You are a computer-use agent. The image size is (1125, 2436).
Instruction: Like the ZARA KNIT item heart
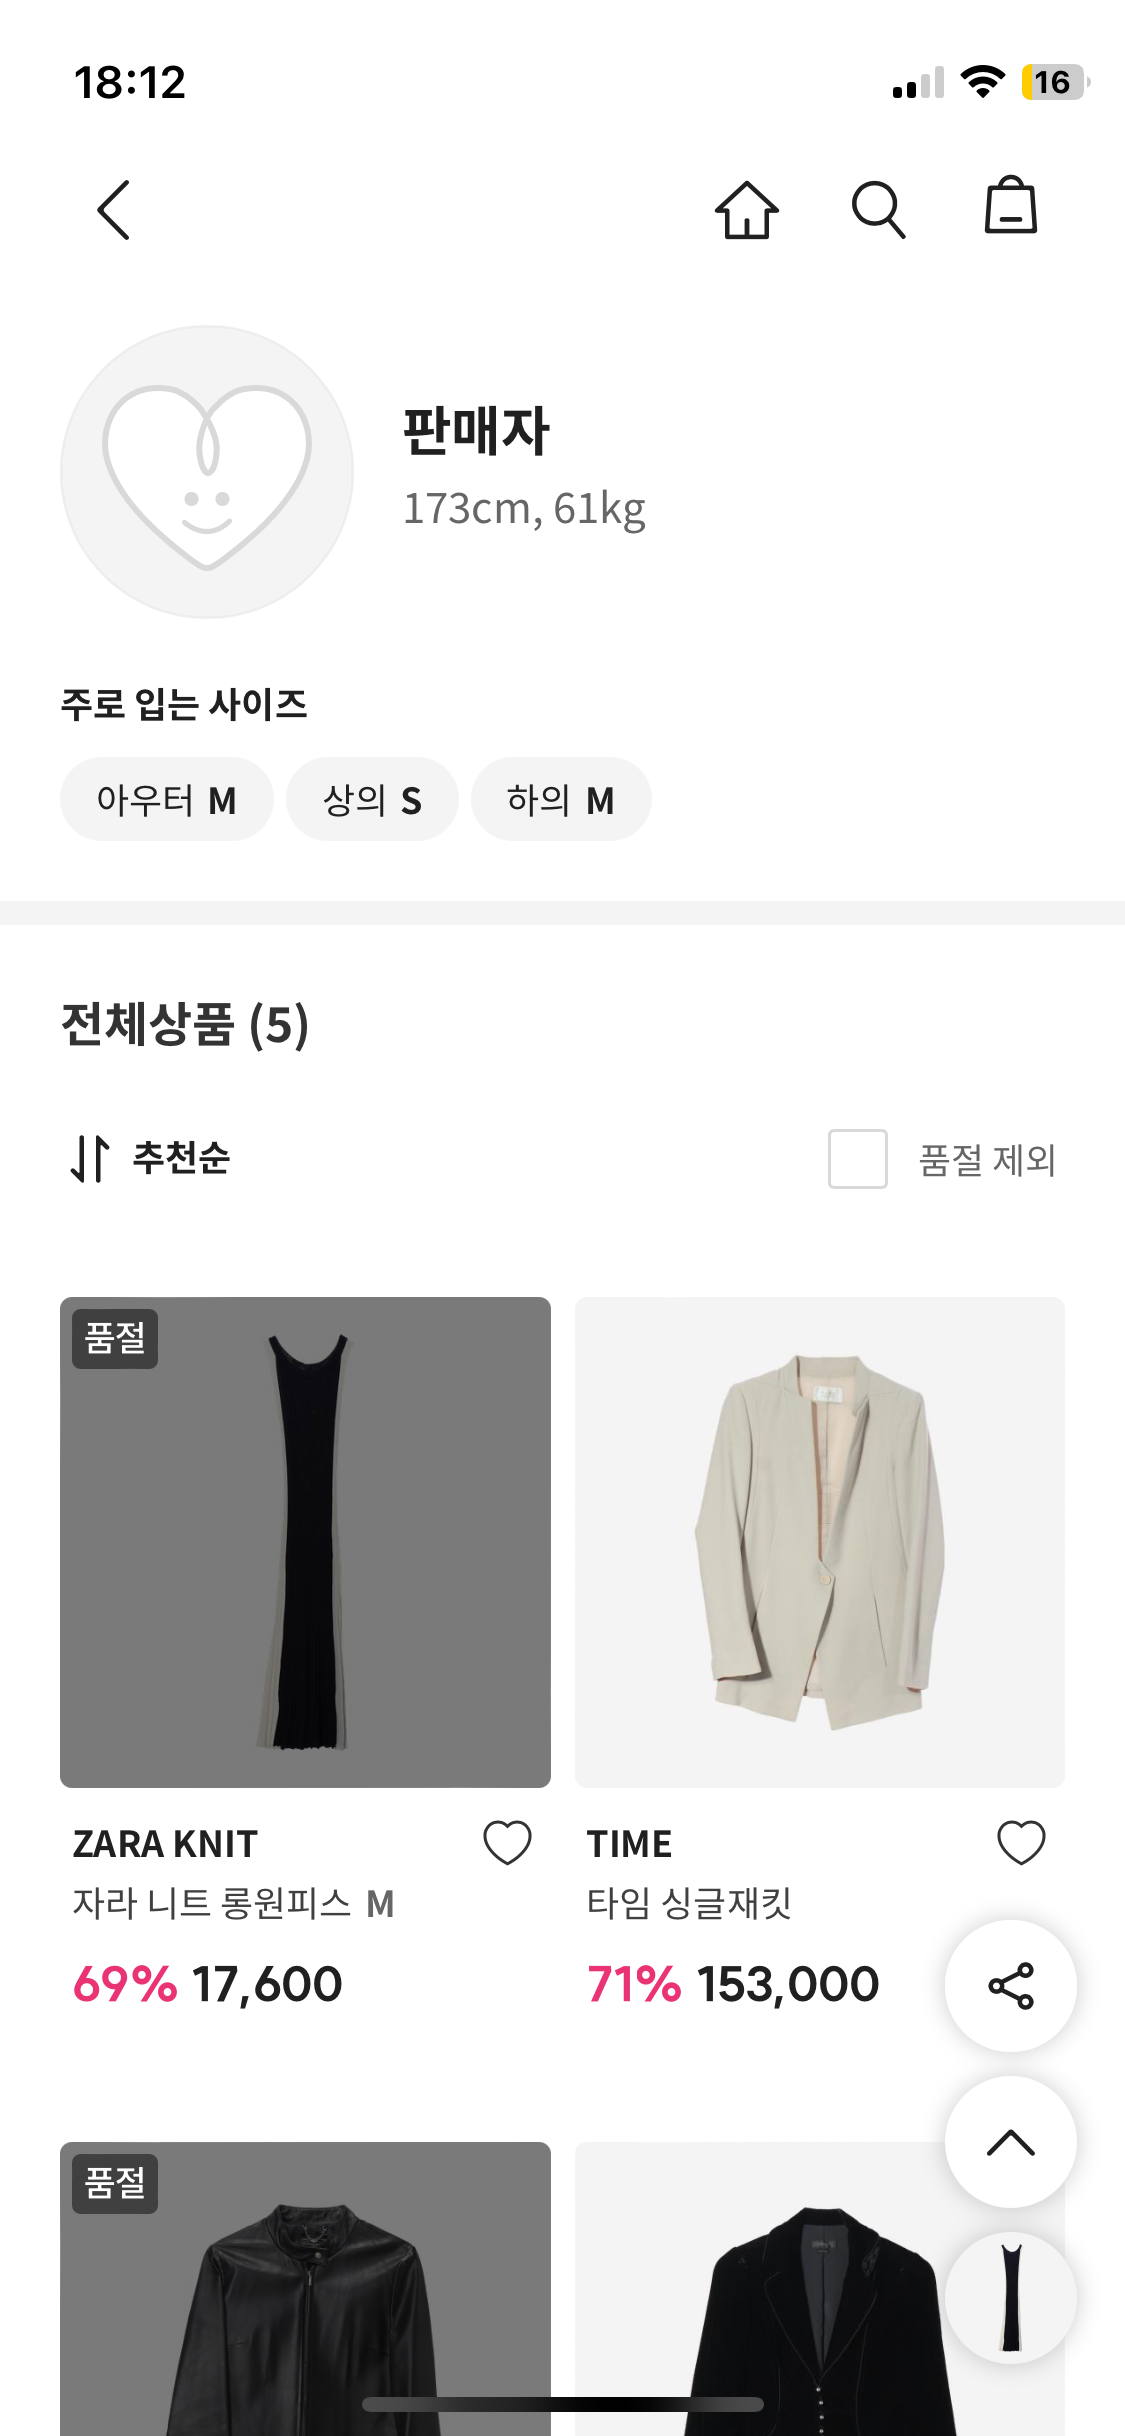[507, 1842]
